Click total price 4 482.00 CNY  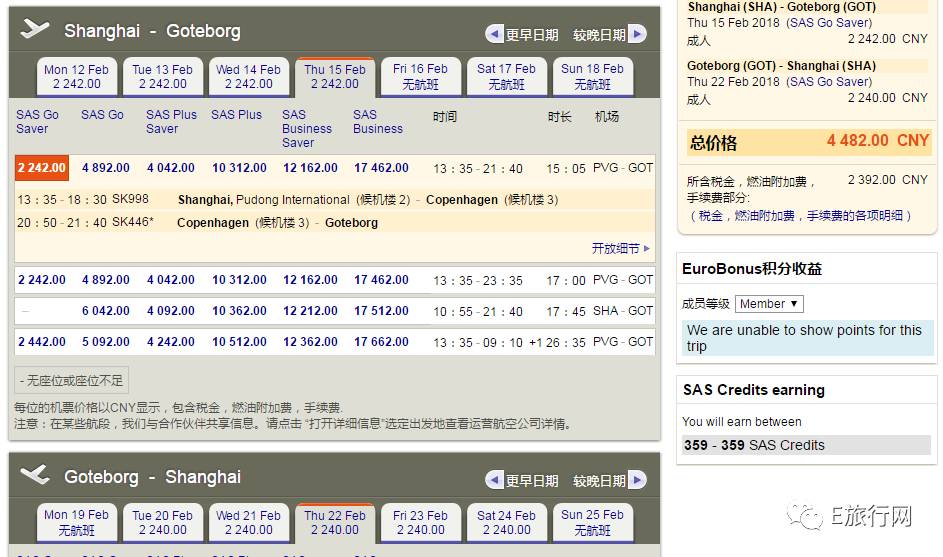(x=878, y=141)
